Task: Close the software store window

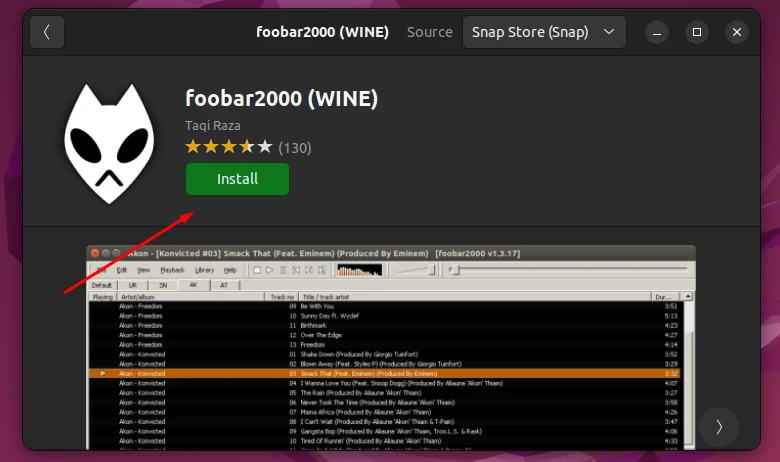Action: (x=737, y=32)
